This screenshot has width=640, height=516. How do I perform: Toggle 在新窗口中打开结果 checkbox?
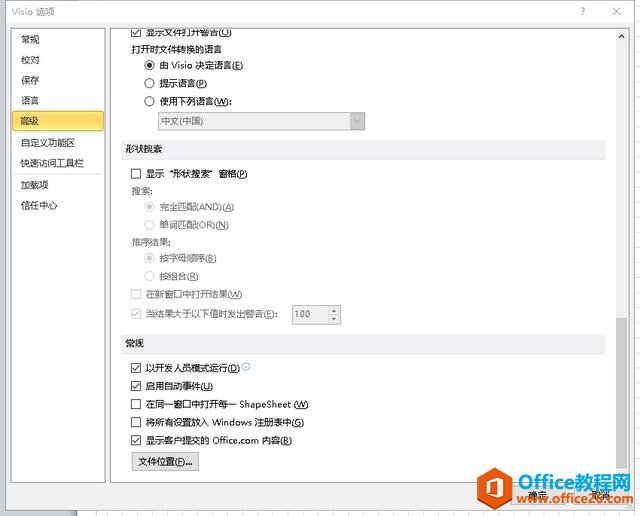[x=136, y=294]
